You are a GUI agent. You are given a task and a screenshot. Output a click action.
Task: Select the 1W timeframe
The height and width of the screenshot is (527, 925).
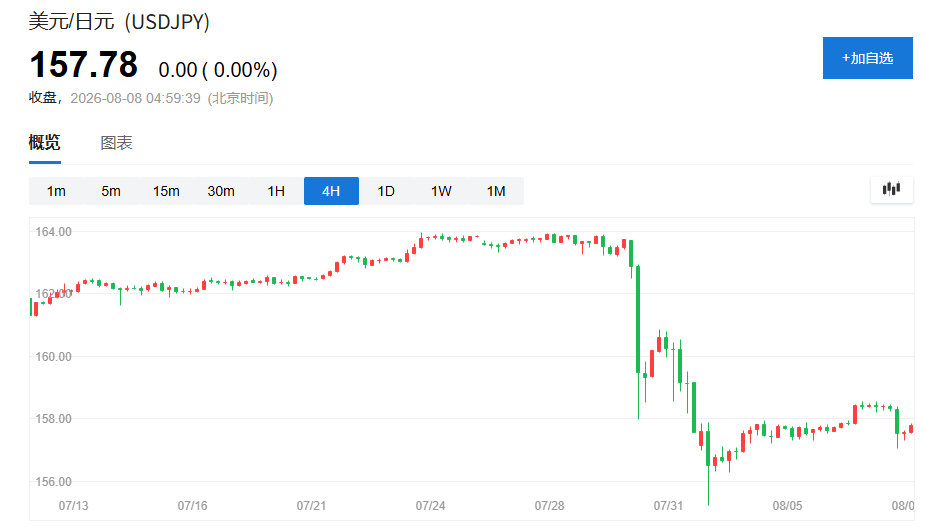click(x=441, y=191)
